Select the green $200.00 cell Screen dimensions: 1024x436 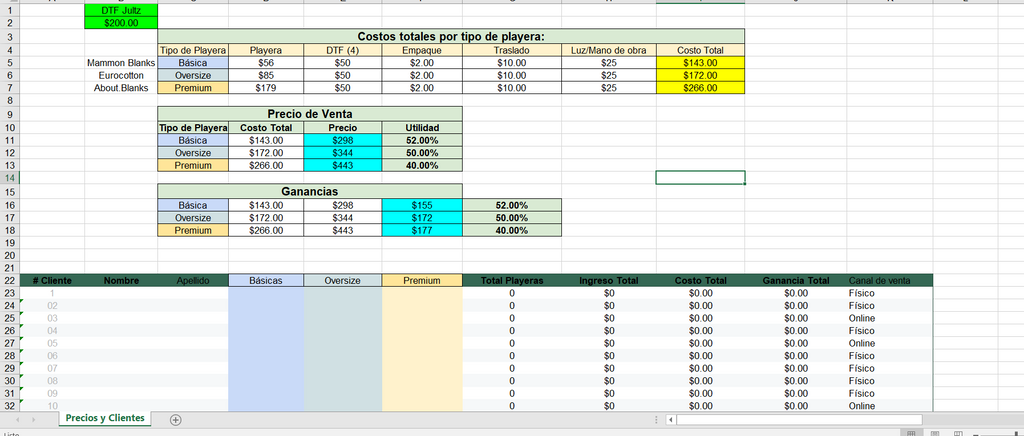point(121,23)
